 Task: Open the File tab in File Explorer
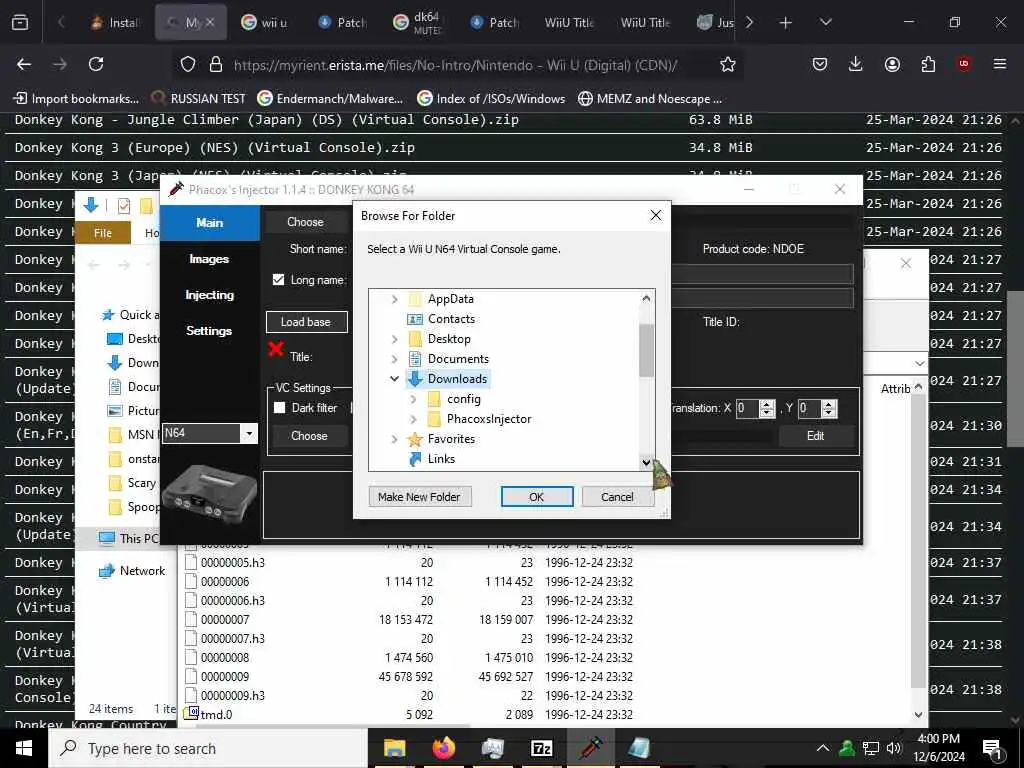point(103,233)
